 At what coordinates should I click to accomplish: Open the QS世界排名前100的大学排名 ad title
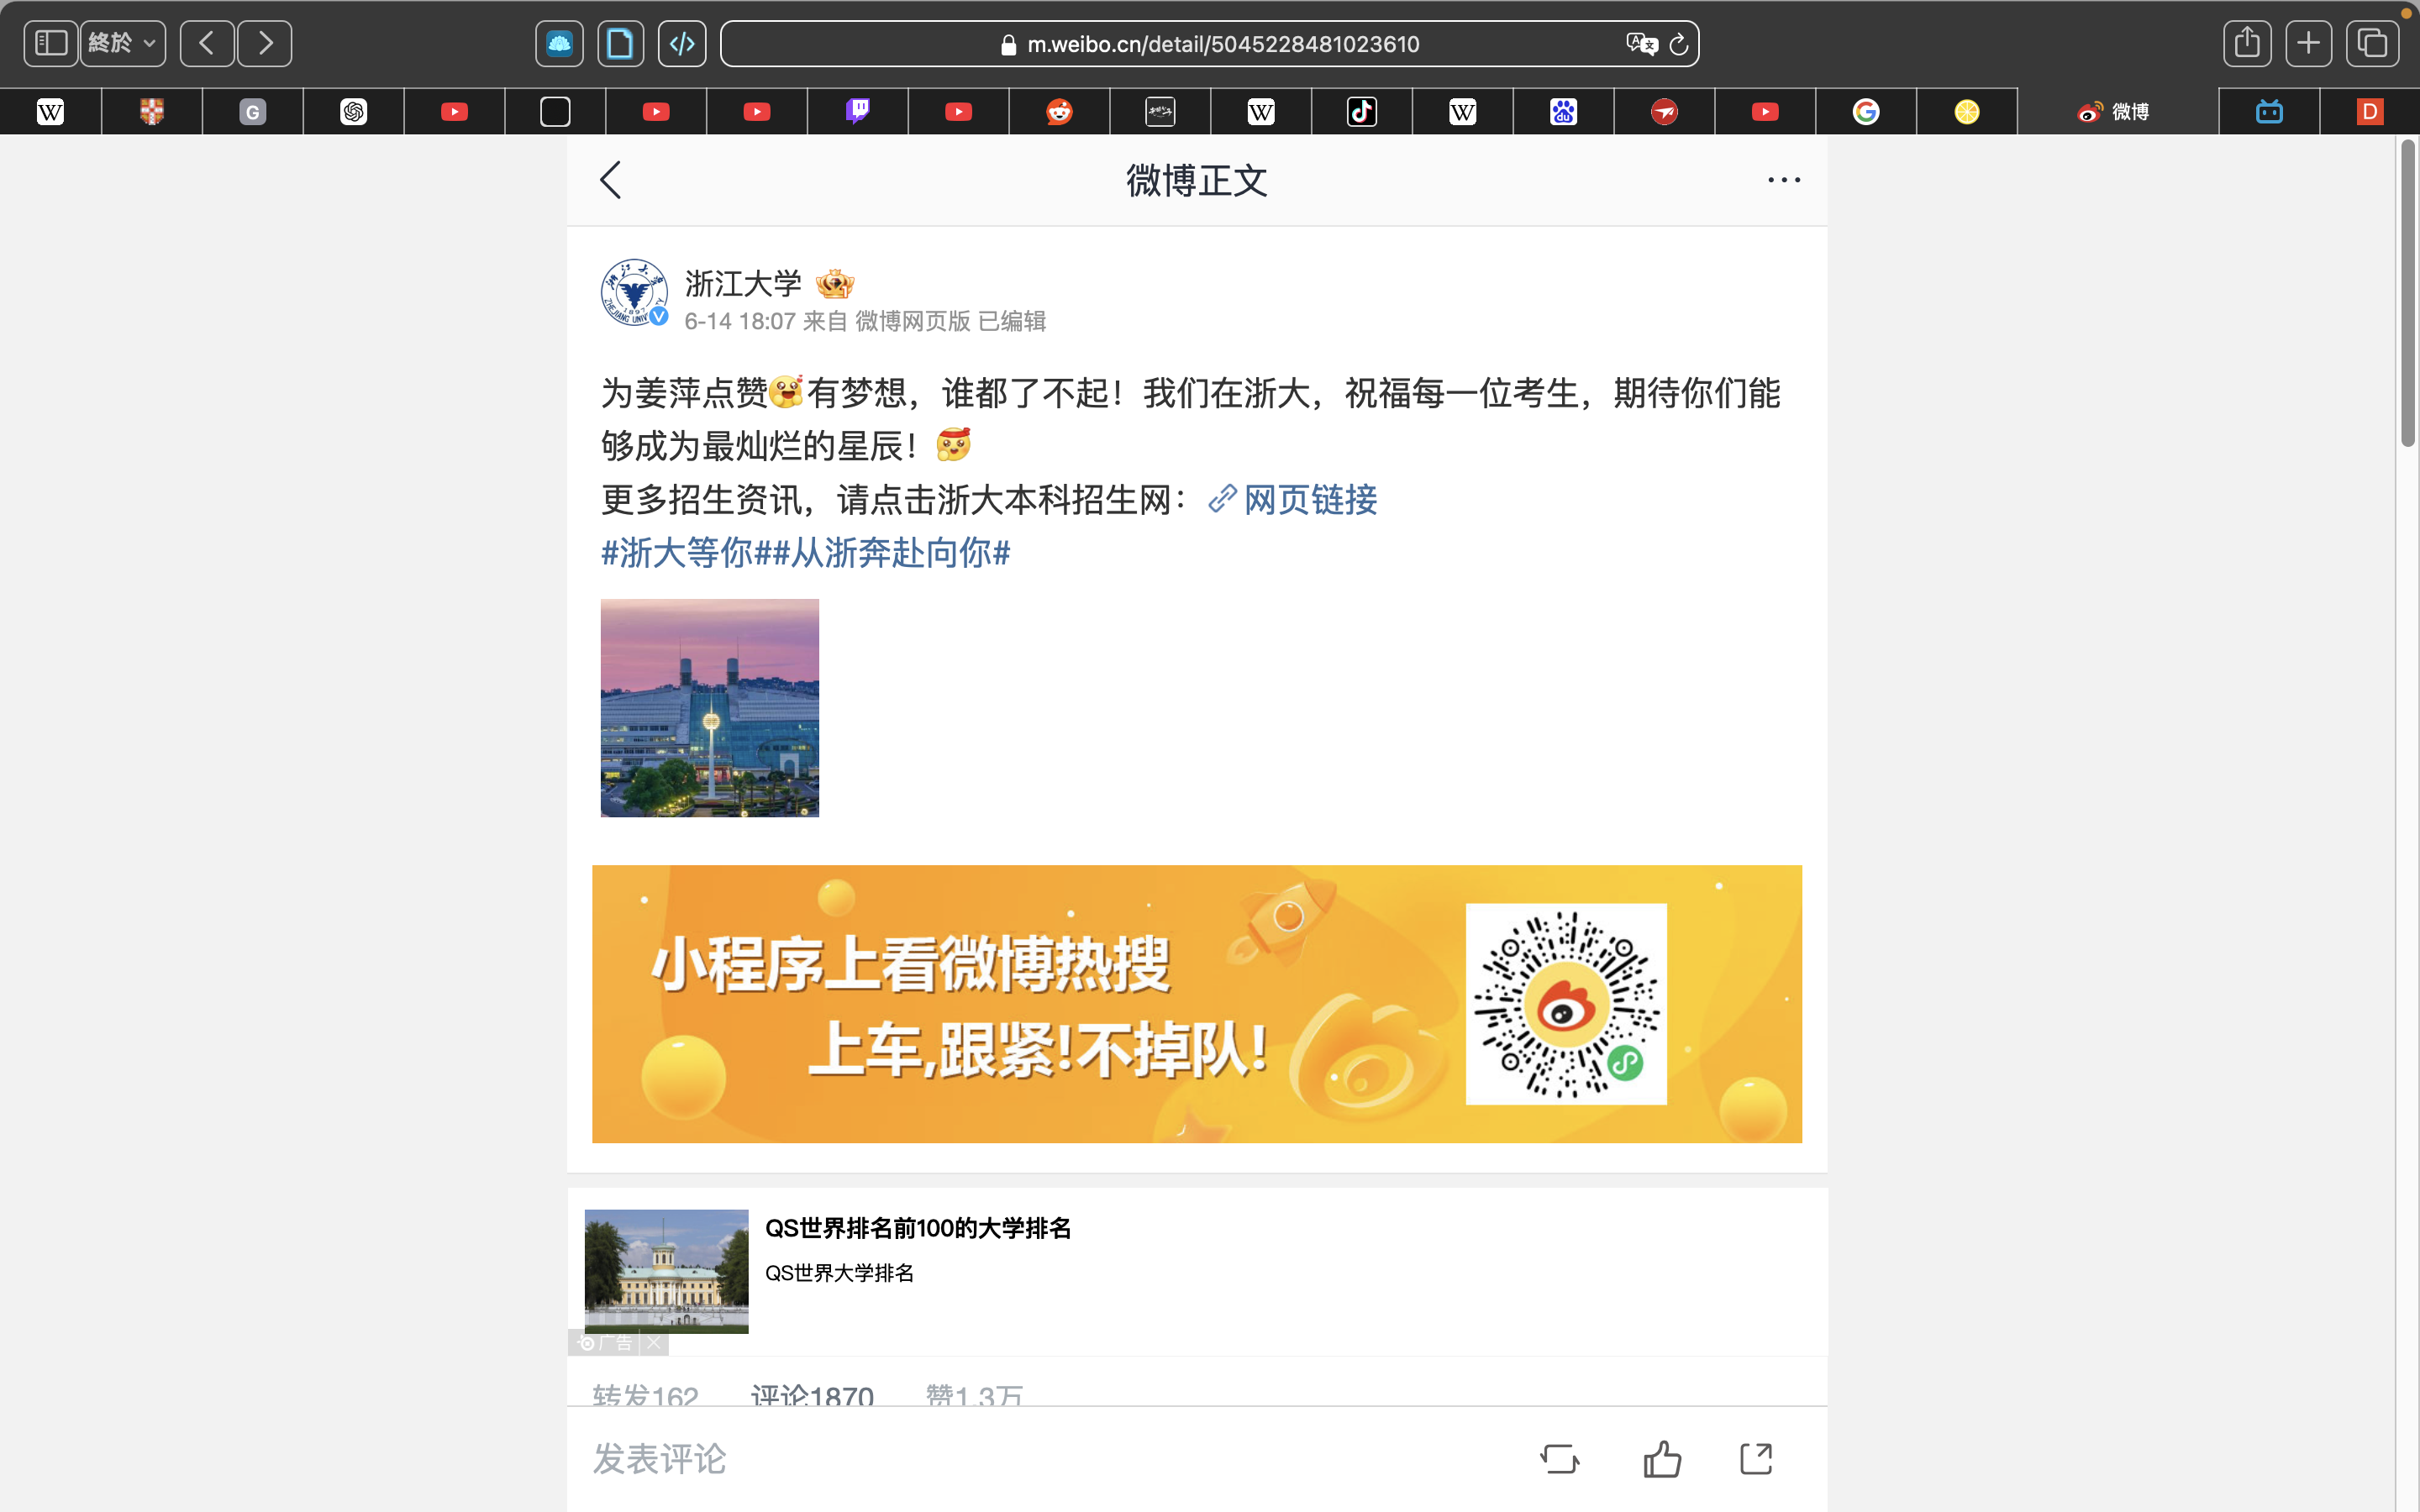(917, 1228)
